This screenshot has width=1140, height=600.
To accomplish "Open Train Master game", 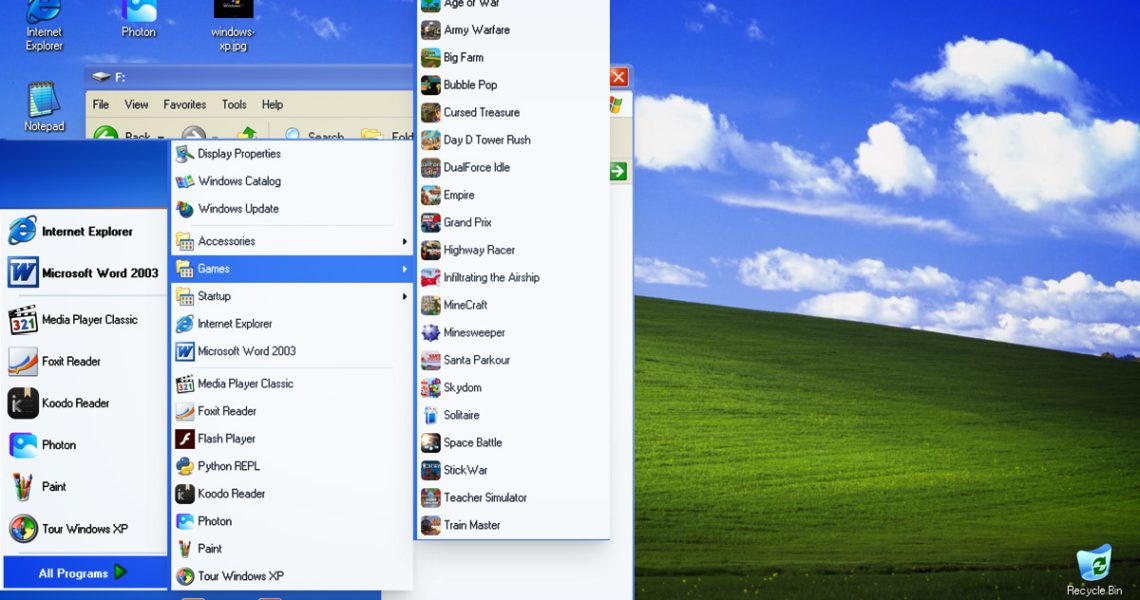I will (513, 525).
